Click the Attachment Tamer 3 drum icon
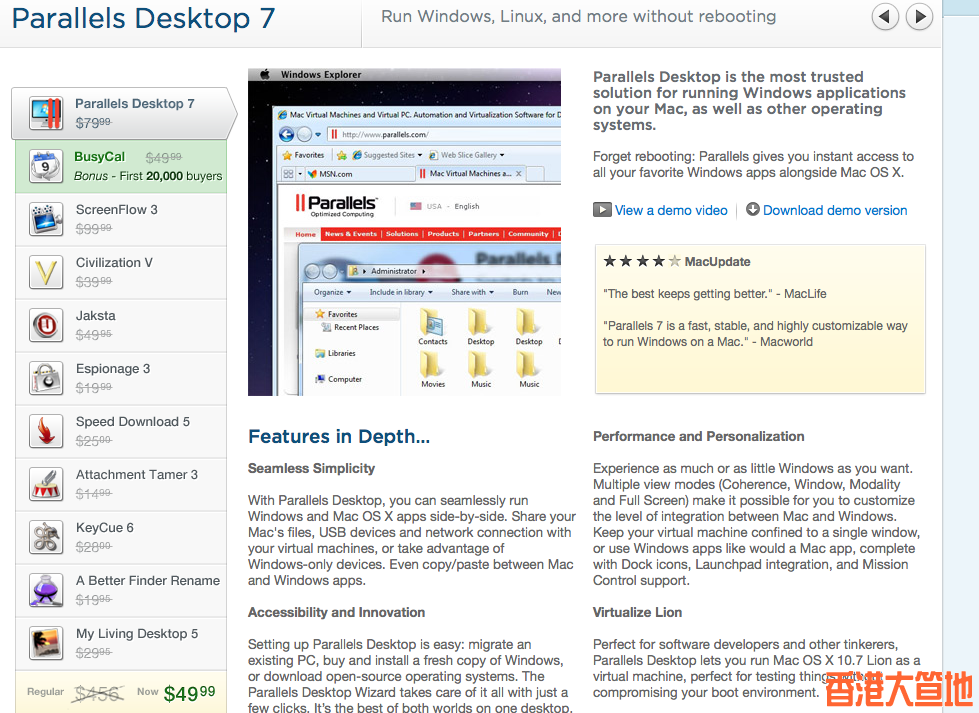This screenshot has width=979, height=713. pyautogui.click(x=46, y=484)
